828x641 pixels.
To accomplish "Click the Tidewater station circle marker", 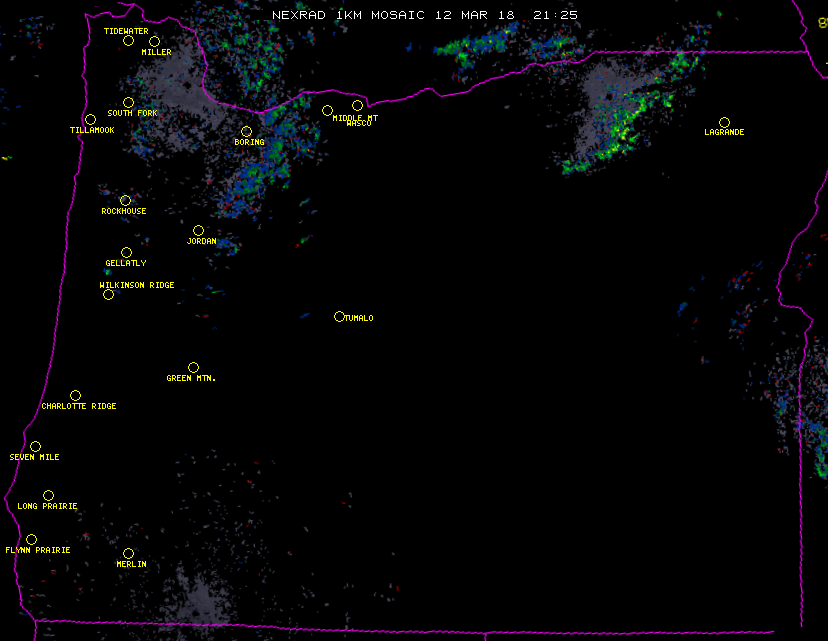I will point(128,41).
